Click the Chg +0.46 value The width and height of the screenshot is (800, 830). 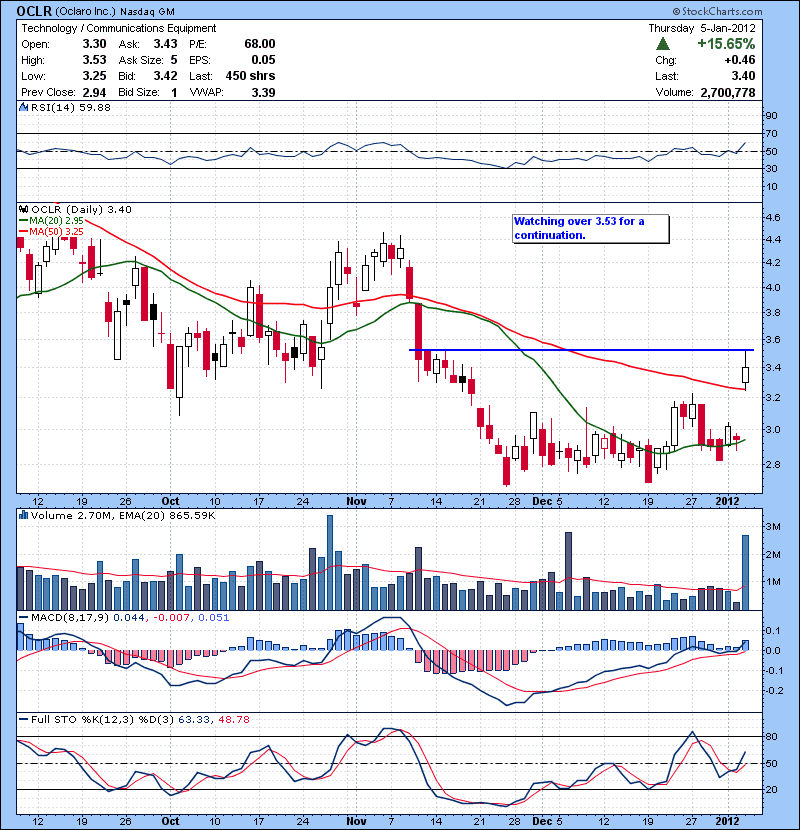(740, 60)
